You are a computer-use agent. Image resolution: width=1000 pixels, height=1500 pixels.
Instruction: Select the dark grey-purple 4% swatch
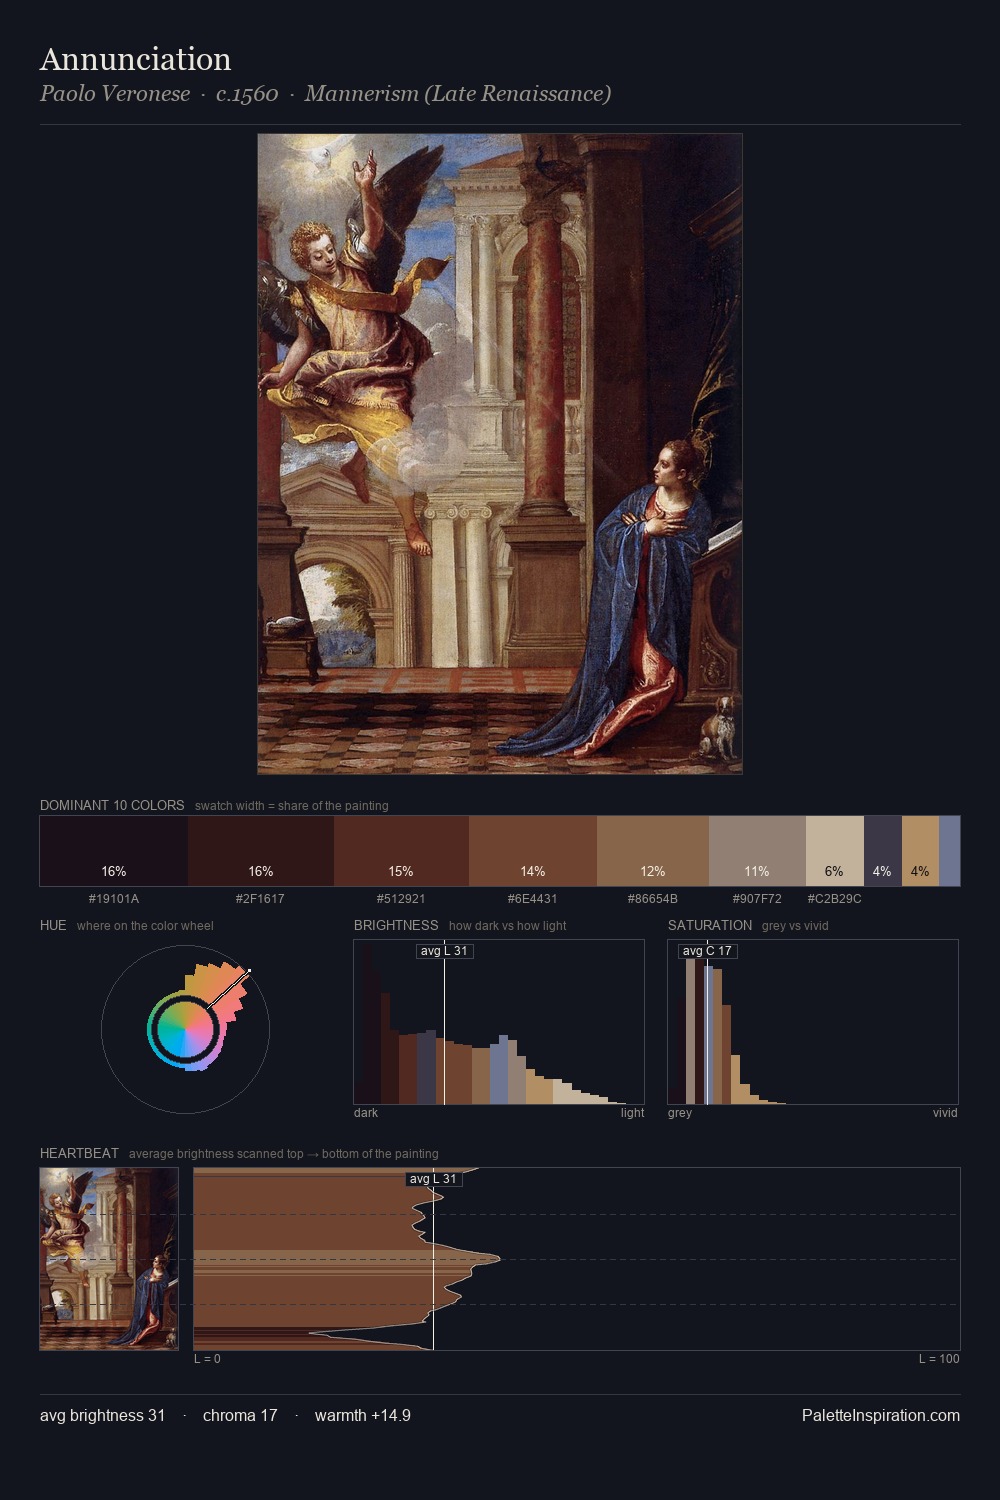point(883,851)
